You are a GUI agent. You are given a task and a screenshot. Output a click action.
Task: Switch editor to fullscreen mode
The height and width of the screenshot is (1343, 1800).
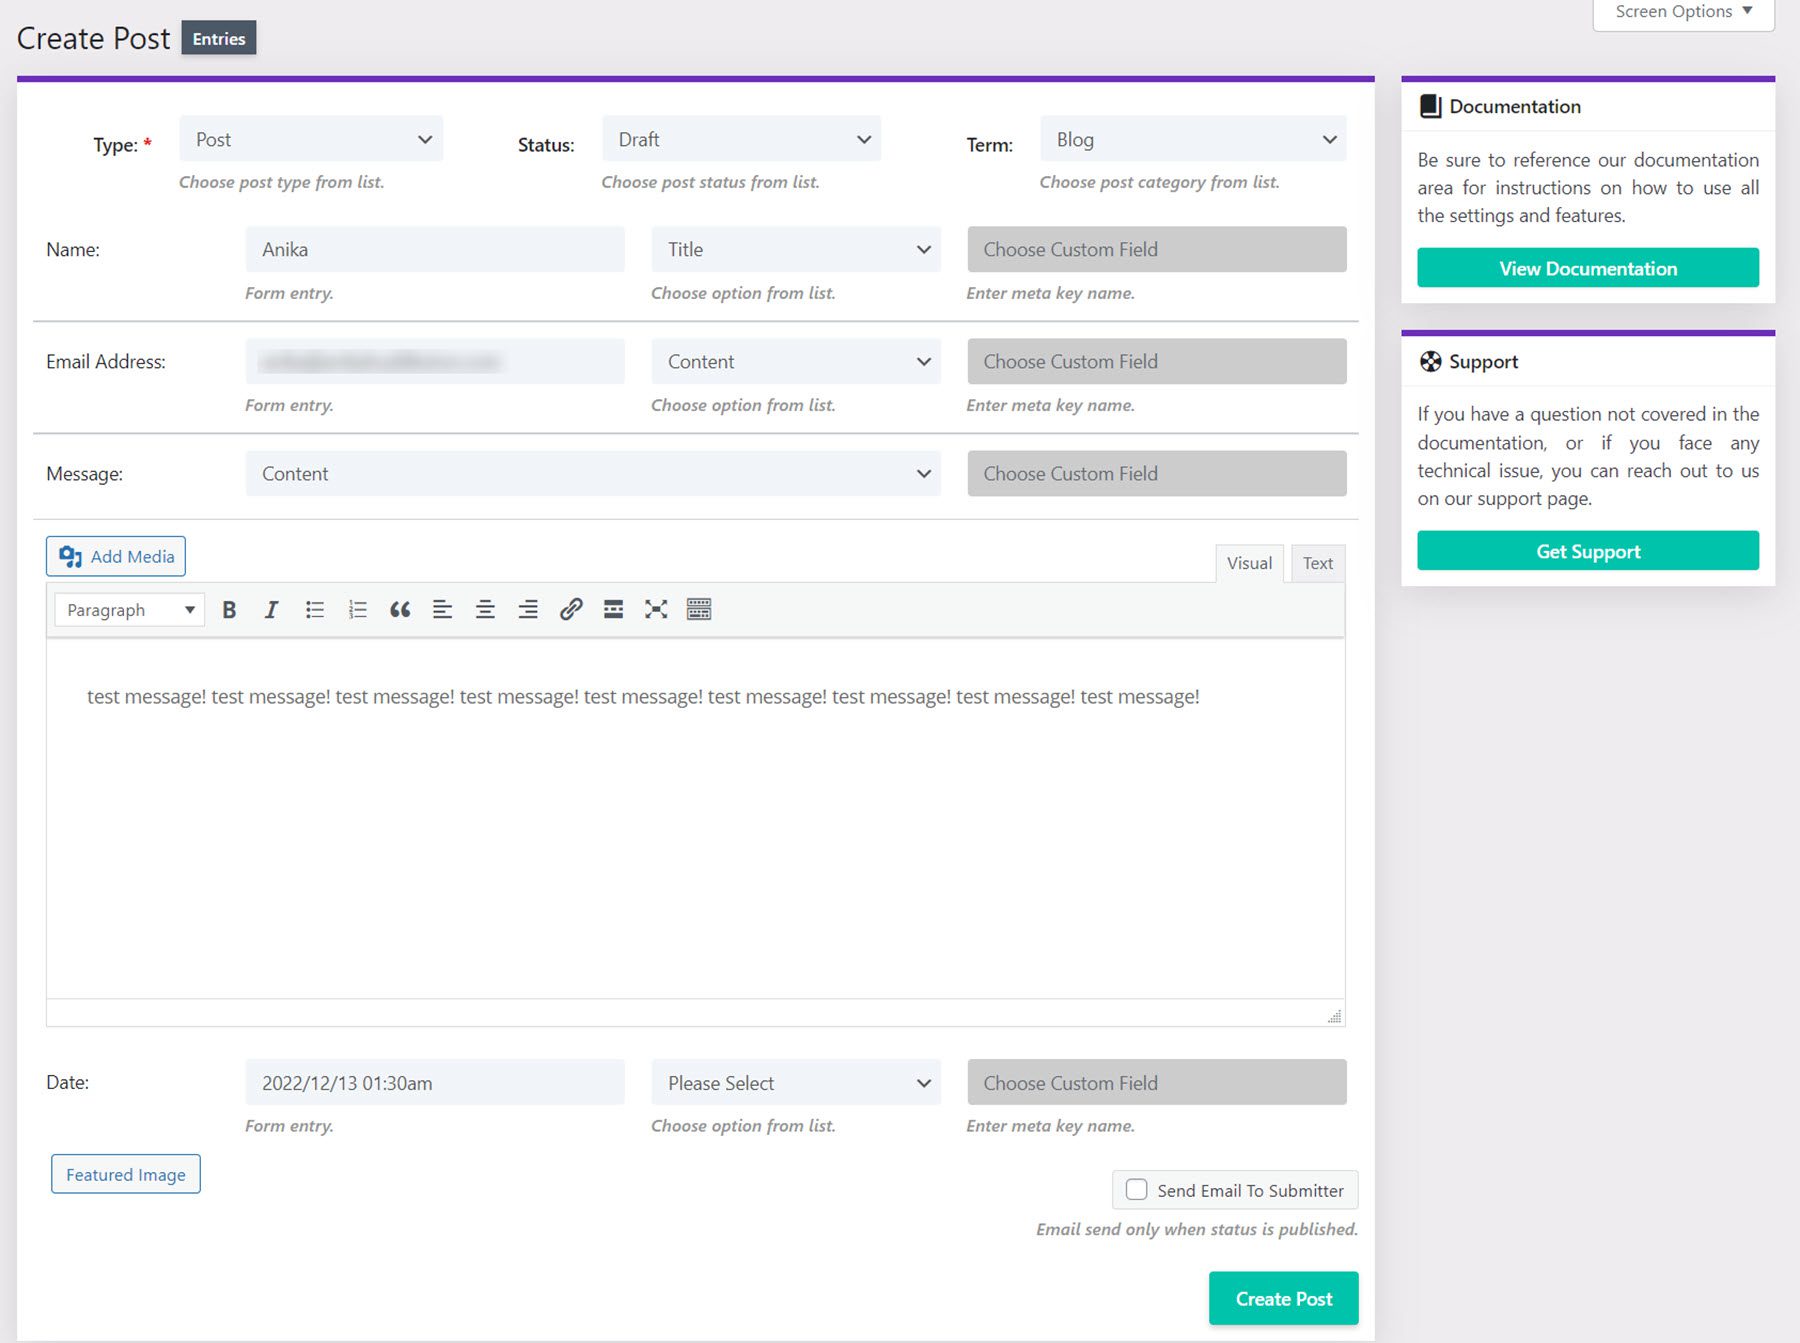(655, 609)
